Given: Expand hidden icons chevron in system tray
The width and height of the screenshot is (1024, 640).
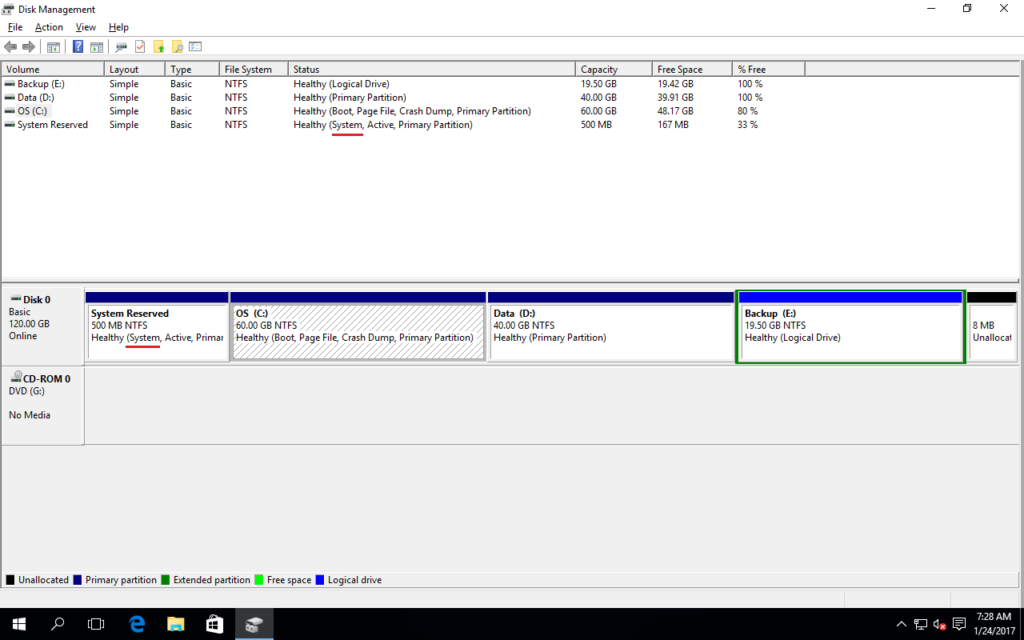Looking at the screenshot, I should (901, 623).
